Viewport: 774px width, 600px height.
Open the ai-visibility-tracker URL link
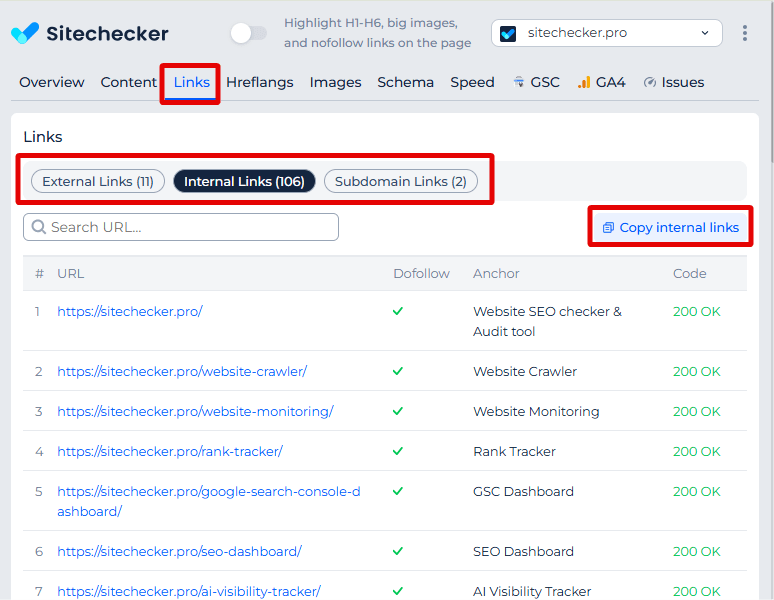pos(189,591)
